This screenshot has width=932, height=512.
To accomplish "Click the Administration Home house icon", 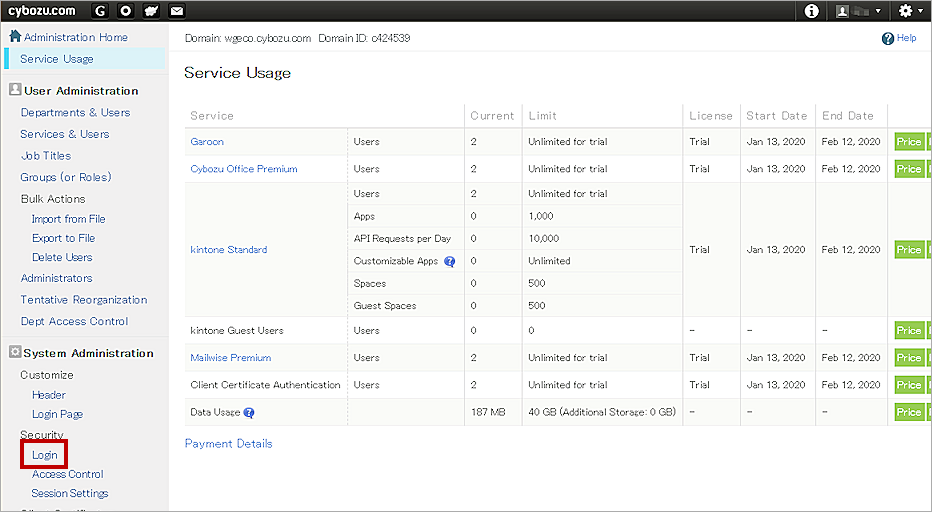I will pyautogui.click(x=15, y=36).
